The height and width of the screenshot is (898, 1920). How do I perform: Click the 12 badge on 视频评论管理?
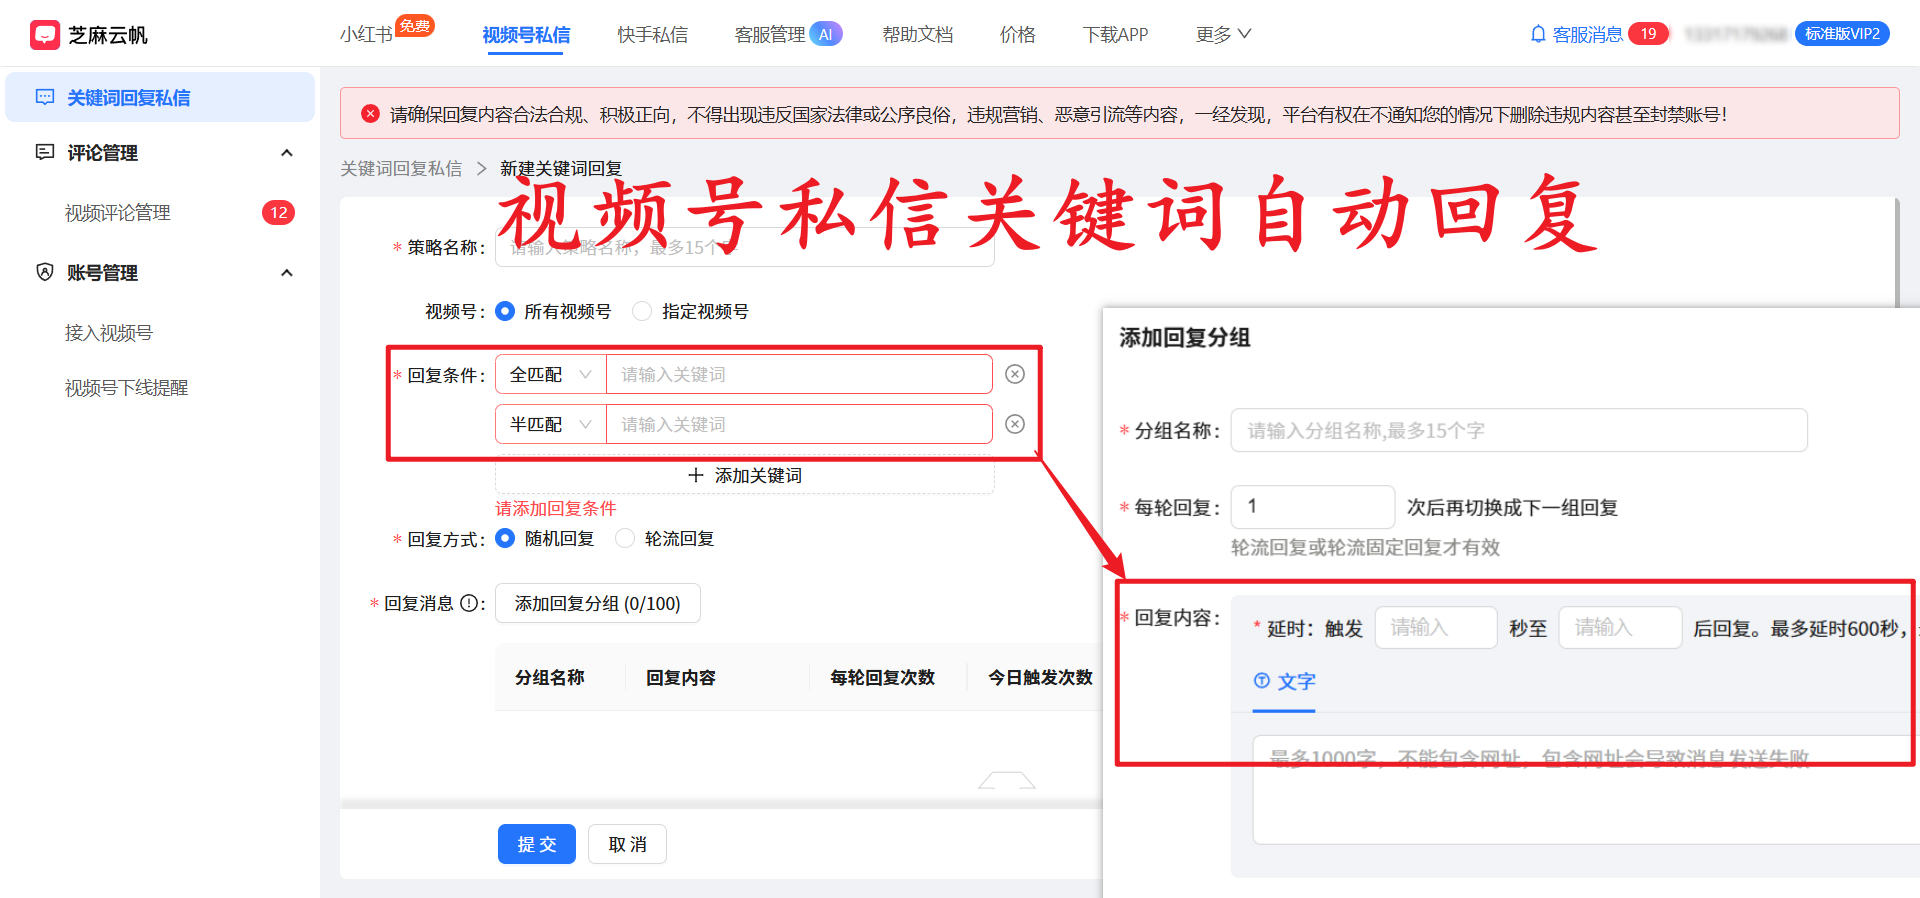pyautogui.click(x=278, y=212)
